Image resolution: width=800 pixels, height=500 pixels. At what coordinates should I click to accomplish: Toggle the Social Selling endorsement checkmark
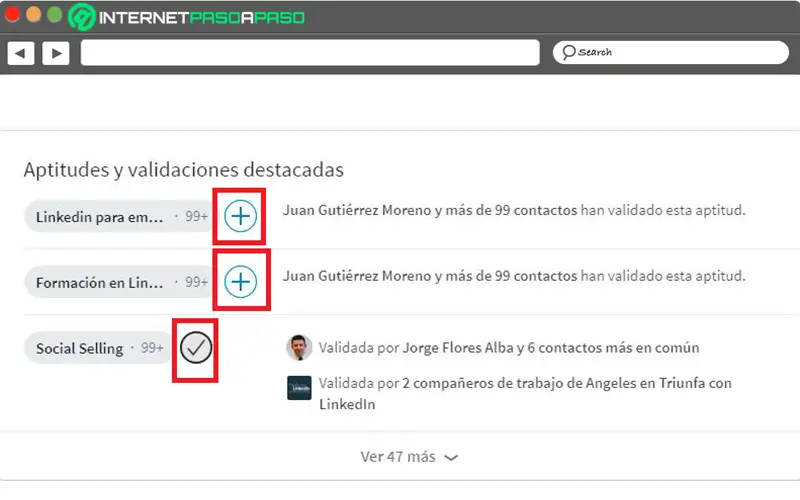click(x=195, y=347)
